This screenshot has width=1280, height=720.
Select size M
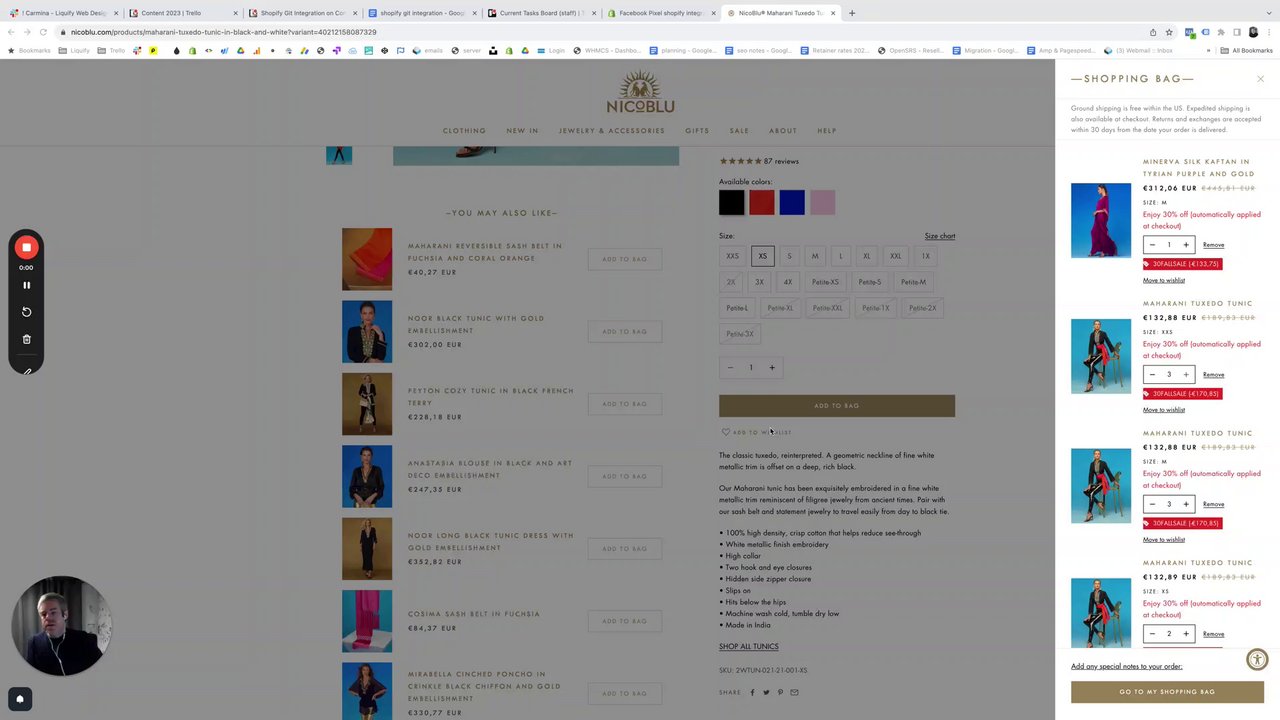[x=815, y=256]
